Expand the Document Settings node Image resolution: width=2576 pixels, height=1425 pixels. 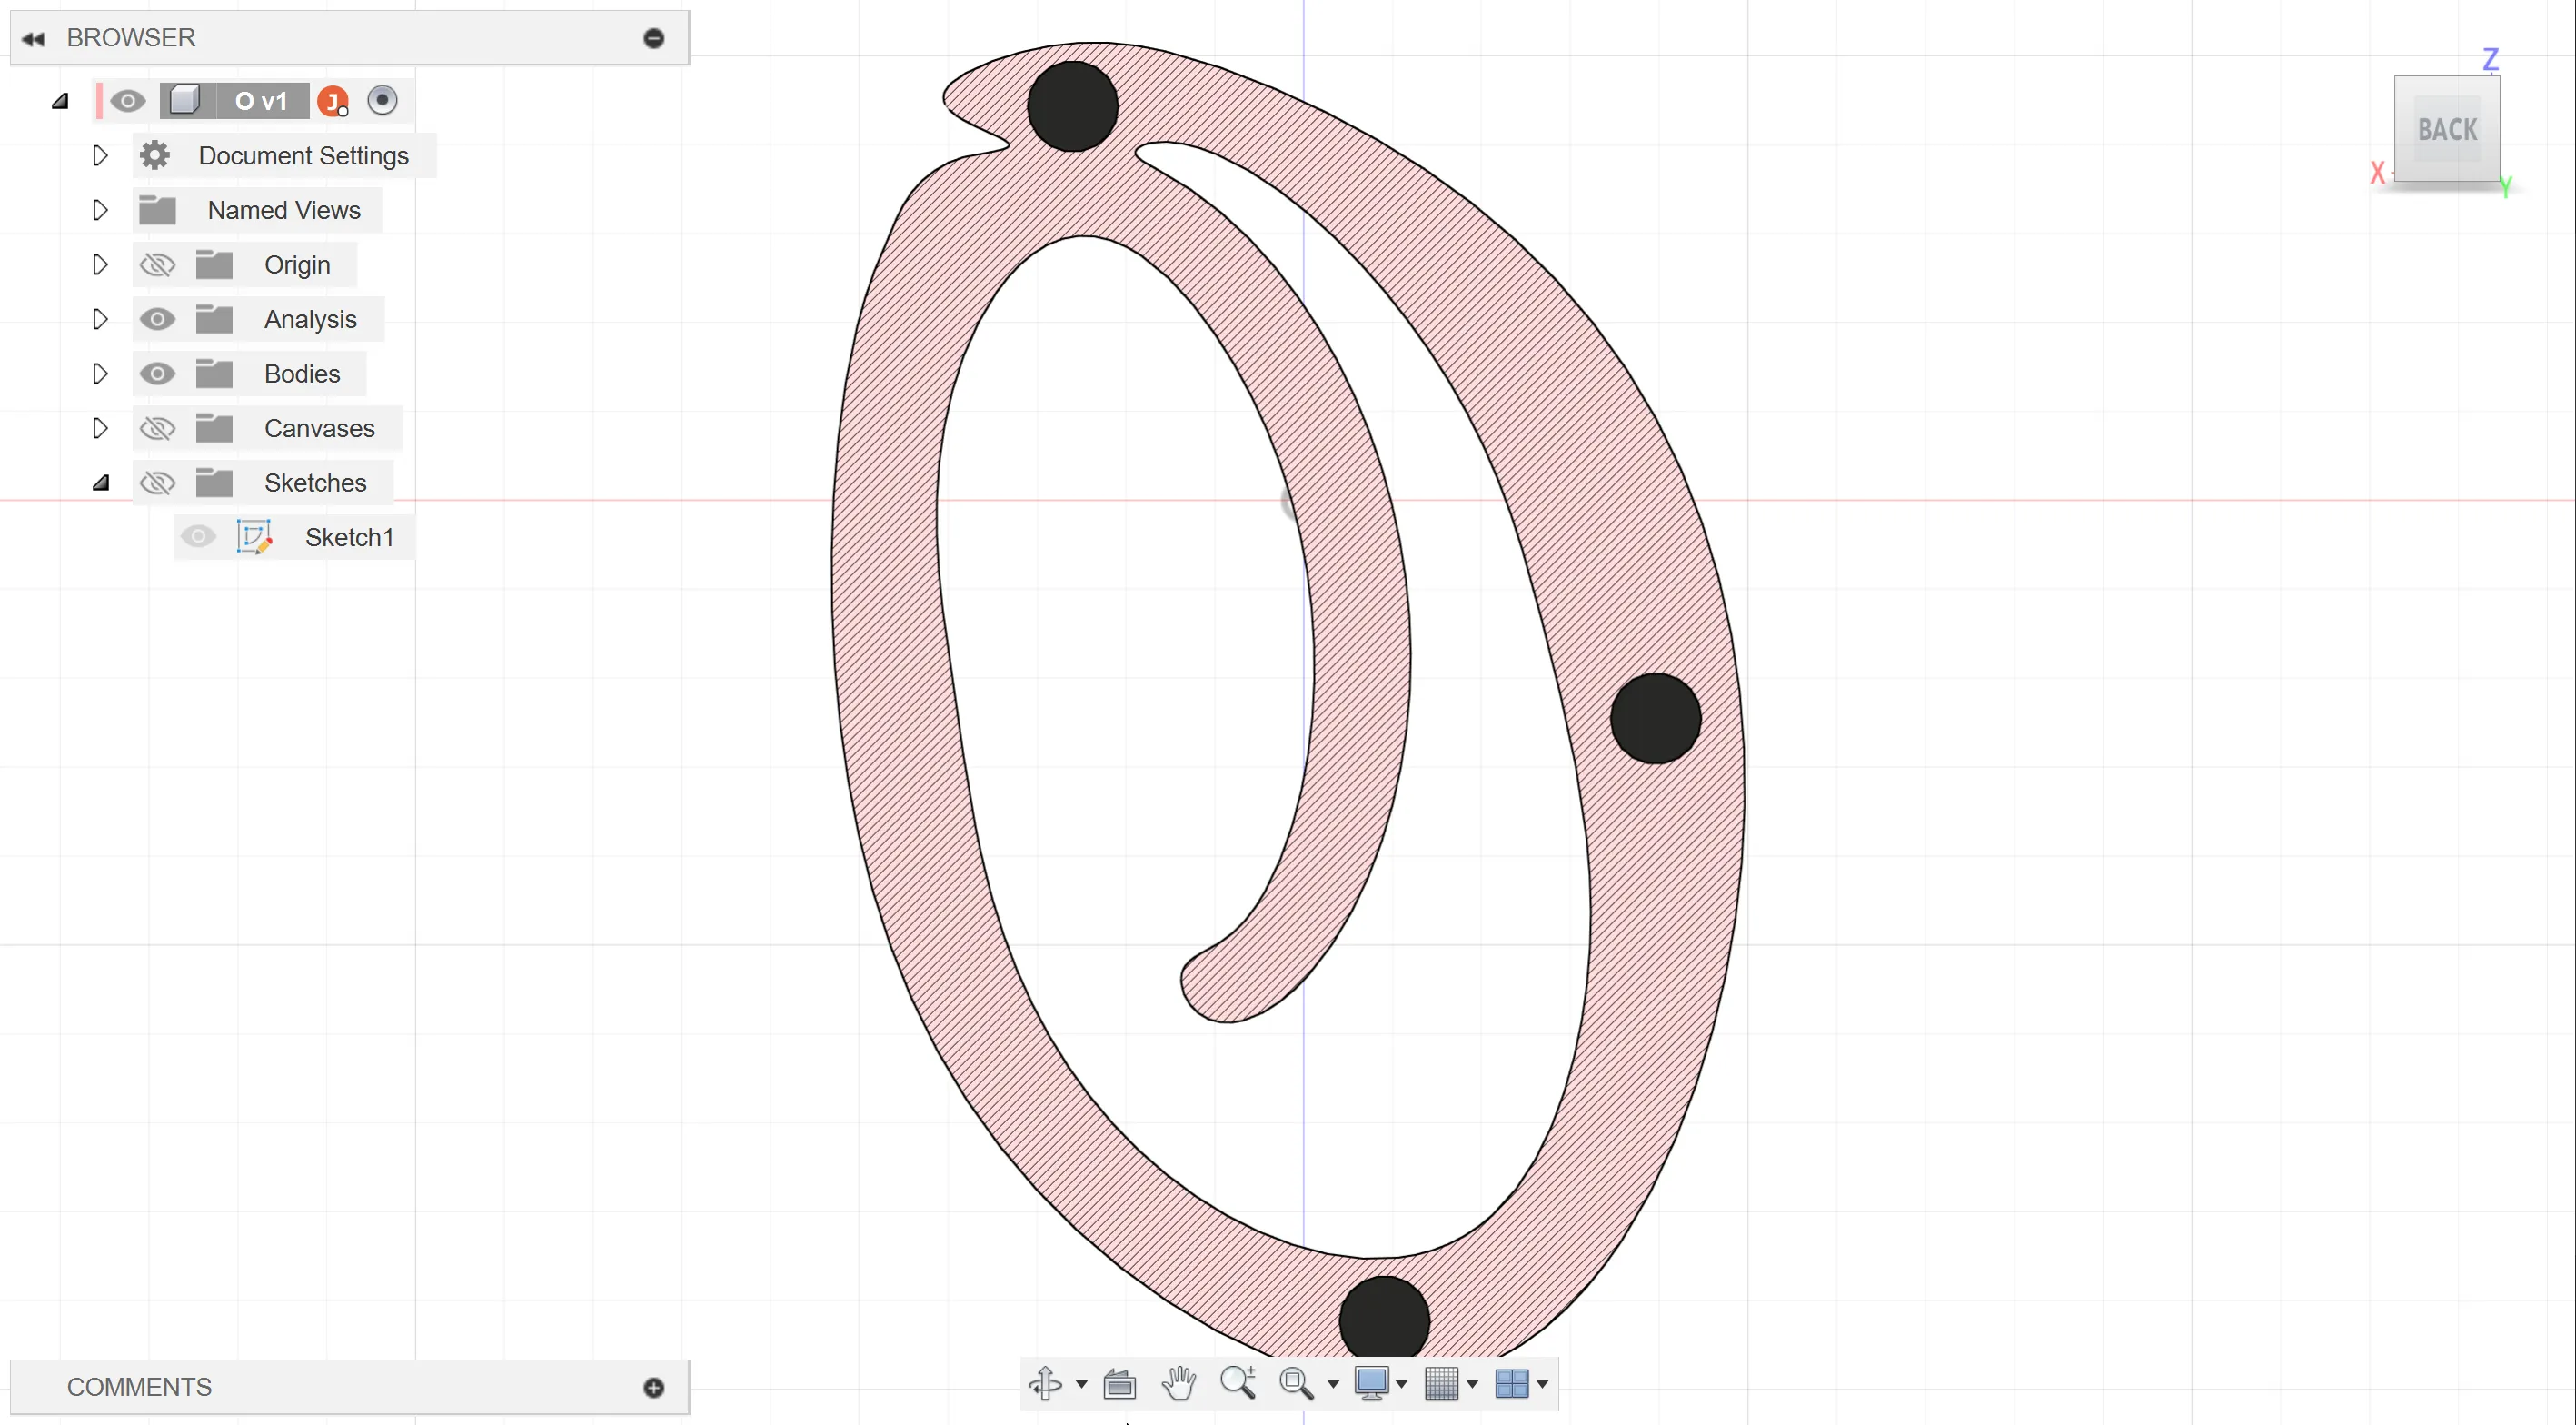(x=99, y=156)
